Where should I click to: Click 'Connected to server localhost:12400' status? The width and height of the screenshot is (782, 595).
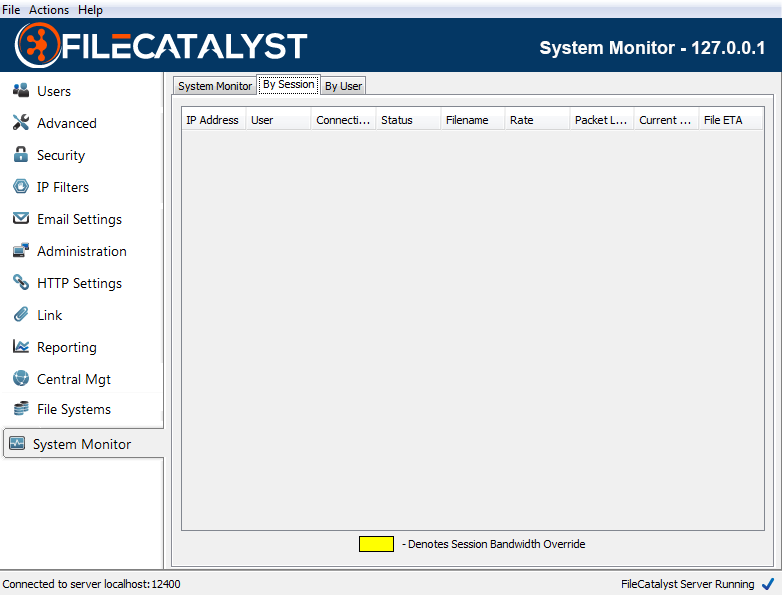[x=91, y=584]
